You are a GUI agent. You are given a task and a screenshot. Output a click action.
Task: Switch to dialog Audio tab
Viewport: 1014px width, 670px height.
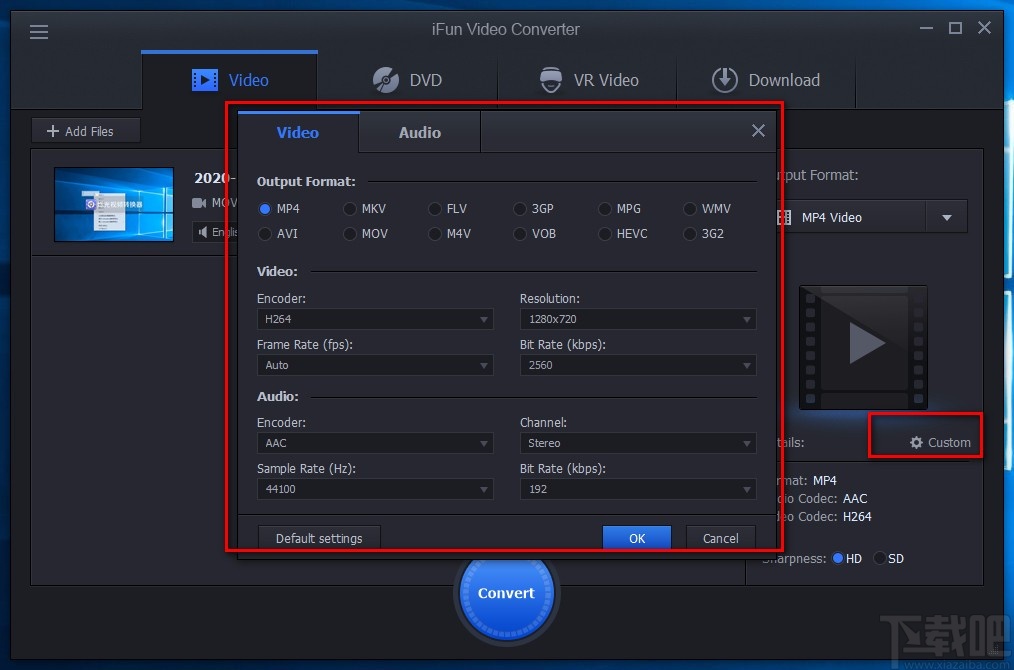[x=420, y=132]
